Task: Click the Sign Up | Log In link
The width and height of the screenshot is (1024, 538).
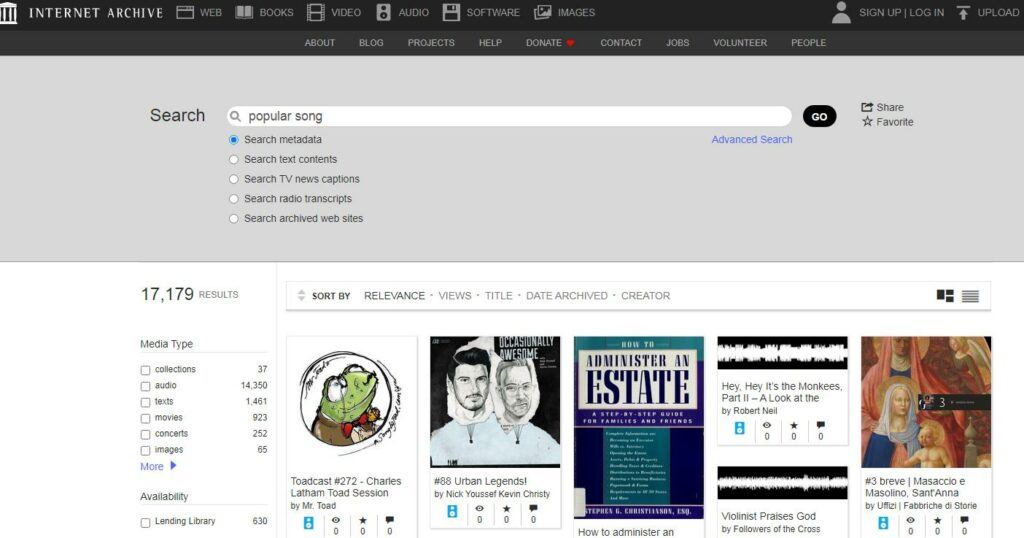Action: [x=901, y=12]
